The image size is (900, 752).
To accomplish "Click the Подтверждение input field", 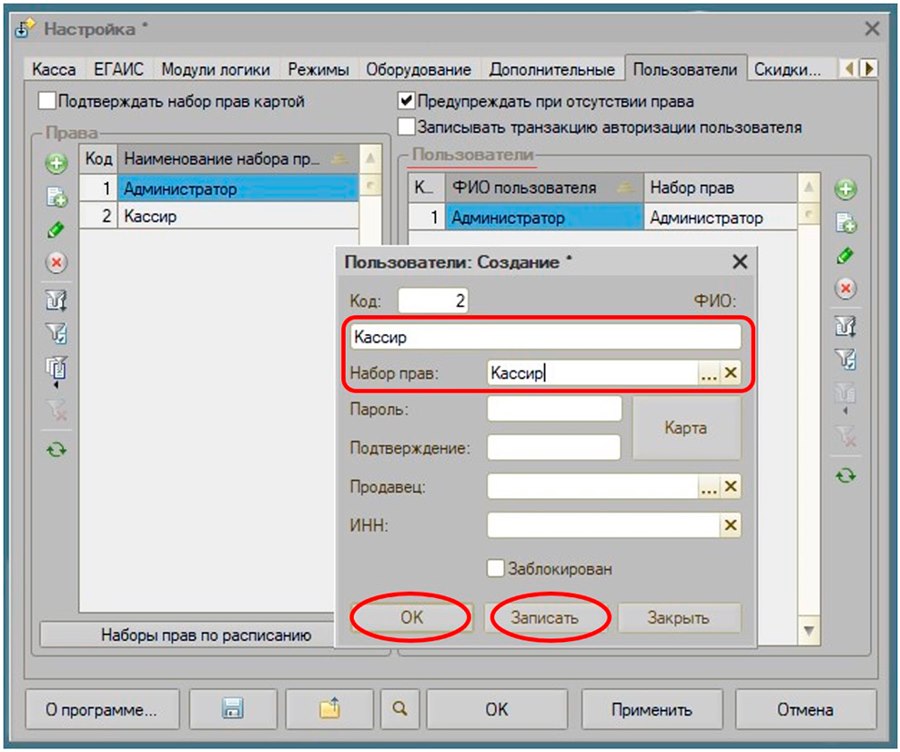I will tap(554, 448).
